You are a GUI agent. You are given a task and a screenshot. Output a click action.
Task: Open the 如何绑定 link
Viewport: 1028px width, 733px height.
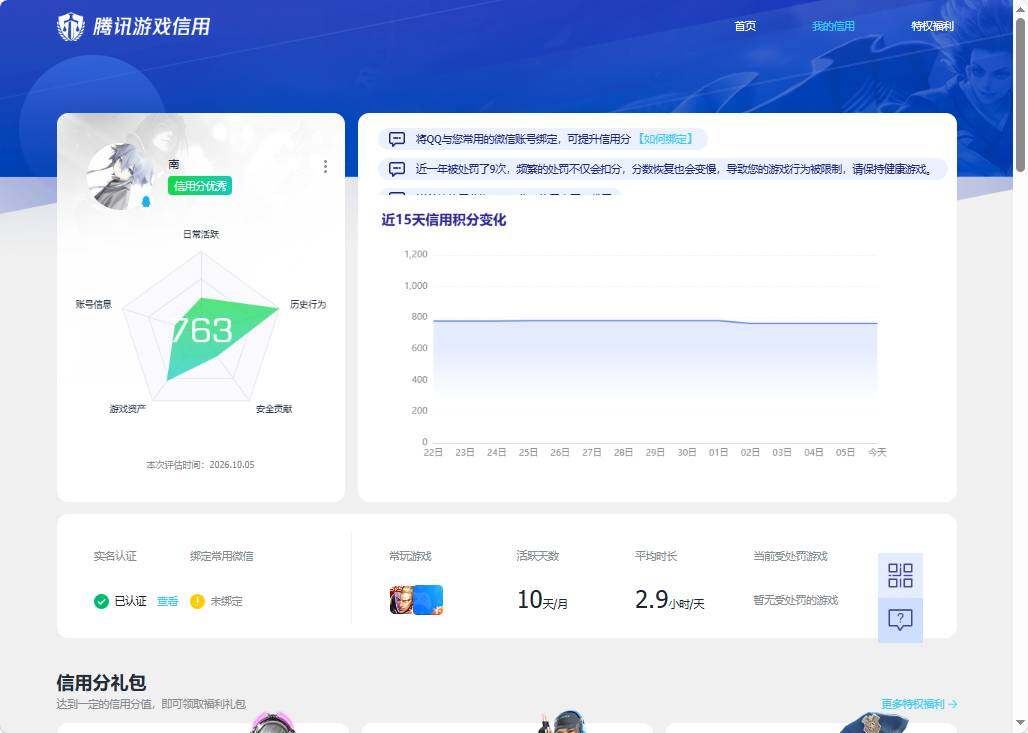(x=665, y=139)
